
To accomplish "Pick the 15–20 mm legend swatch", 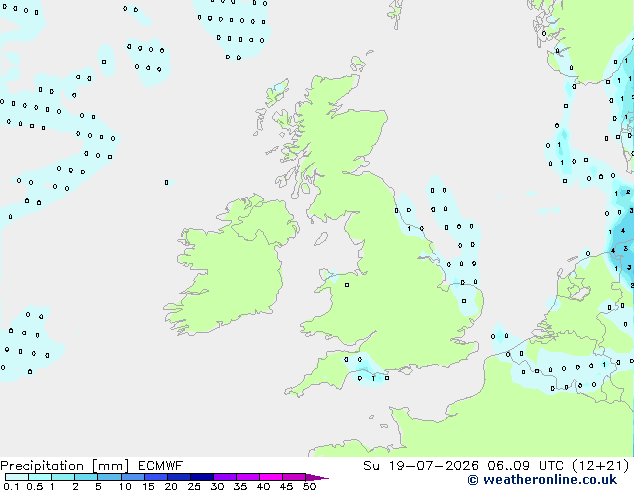I will click(156, 477).
